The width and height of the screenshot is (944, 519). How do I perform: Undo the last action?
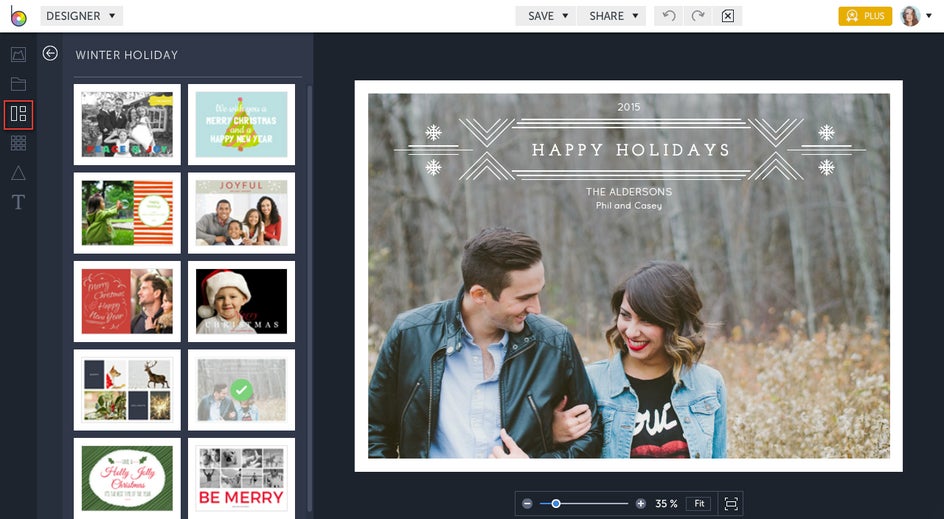pyautogui.click(x=669, y=16)
